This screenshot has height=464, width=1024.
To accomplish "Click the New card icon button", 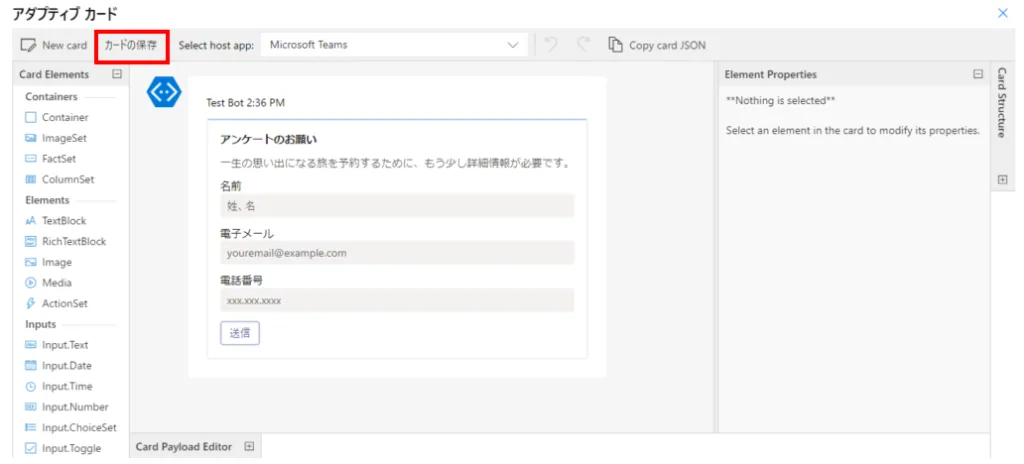I will 29,45.
